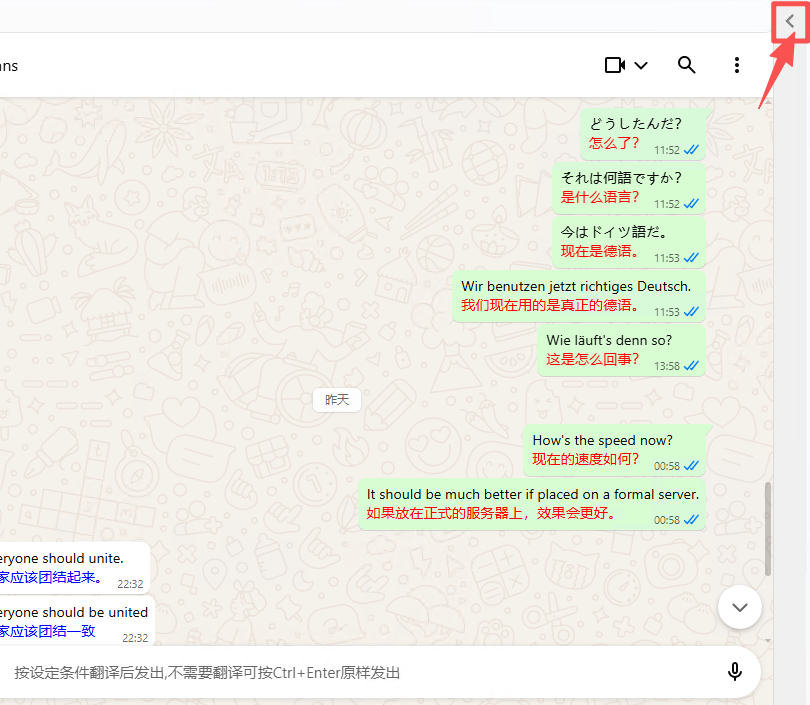Screen dimensions: 810x705
Task: Click the blue ticks on the 13:58 message
Action: pyautogui.click(x=691, y=366)
